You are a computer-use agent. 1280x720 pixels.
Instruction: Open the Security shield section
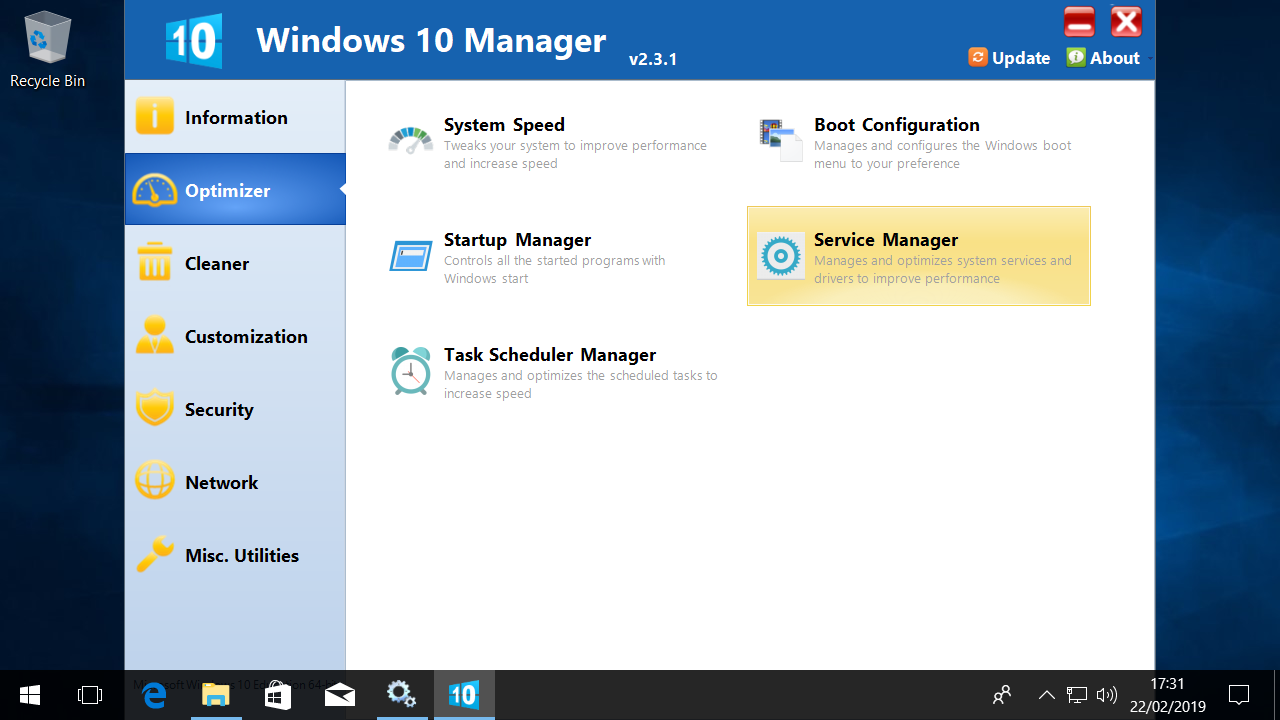[219, 409]
